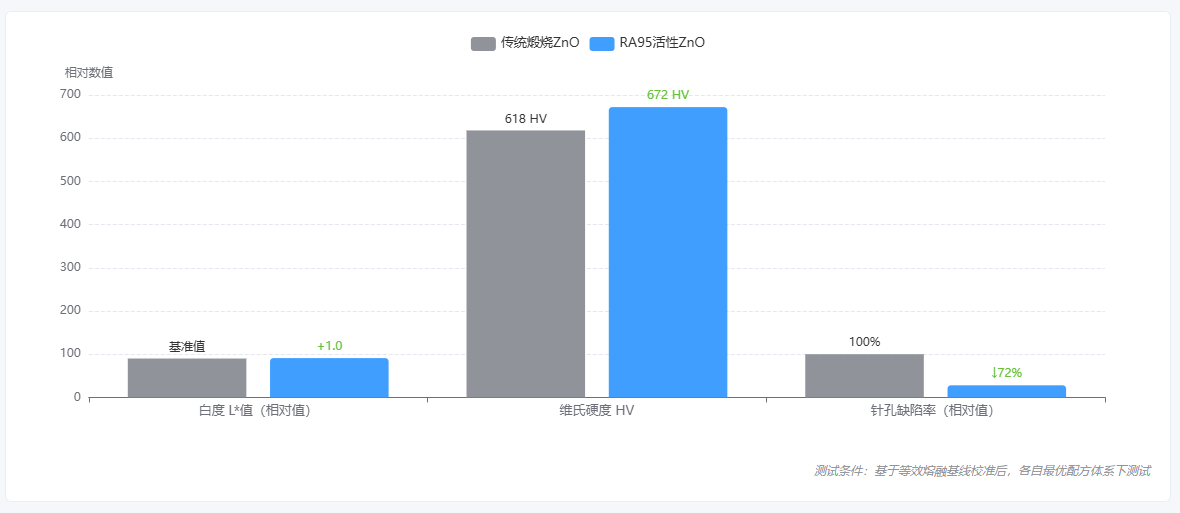Click the 针孔缺陷率 axis category label
Viewport: 1180px width, 513px height.
[x=932, y=411]
